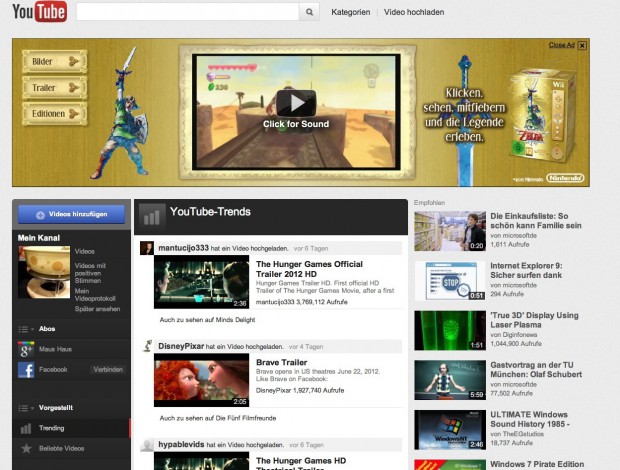Viewport: 620px width, 470px height.
Task: Open Gastvortrag an der TU München: Olaf Schubert
Action: pos(536,370)
